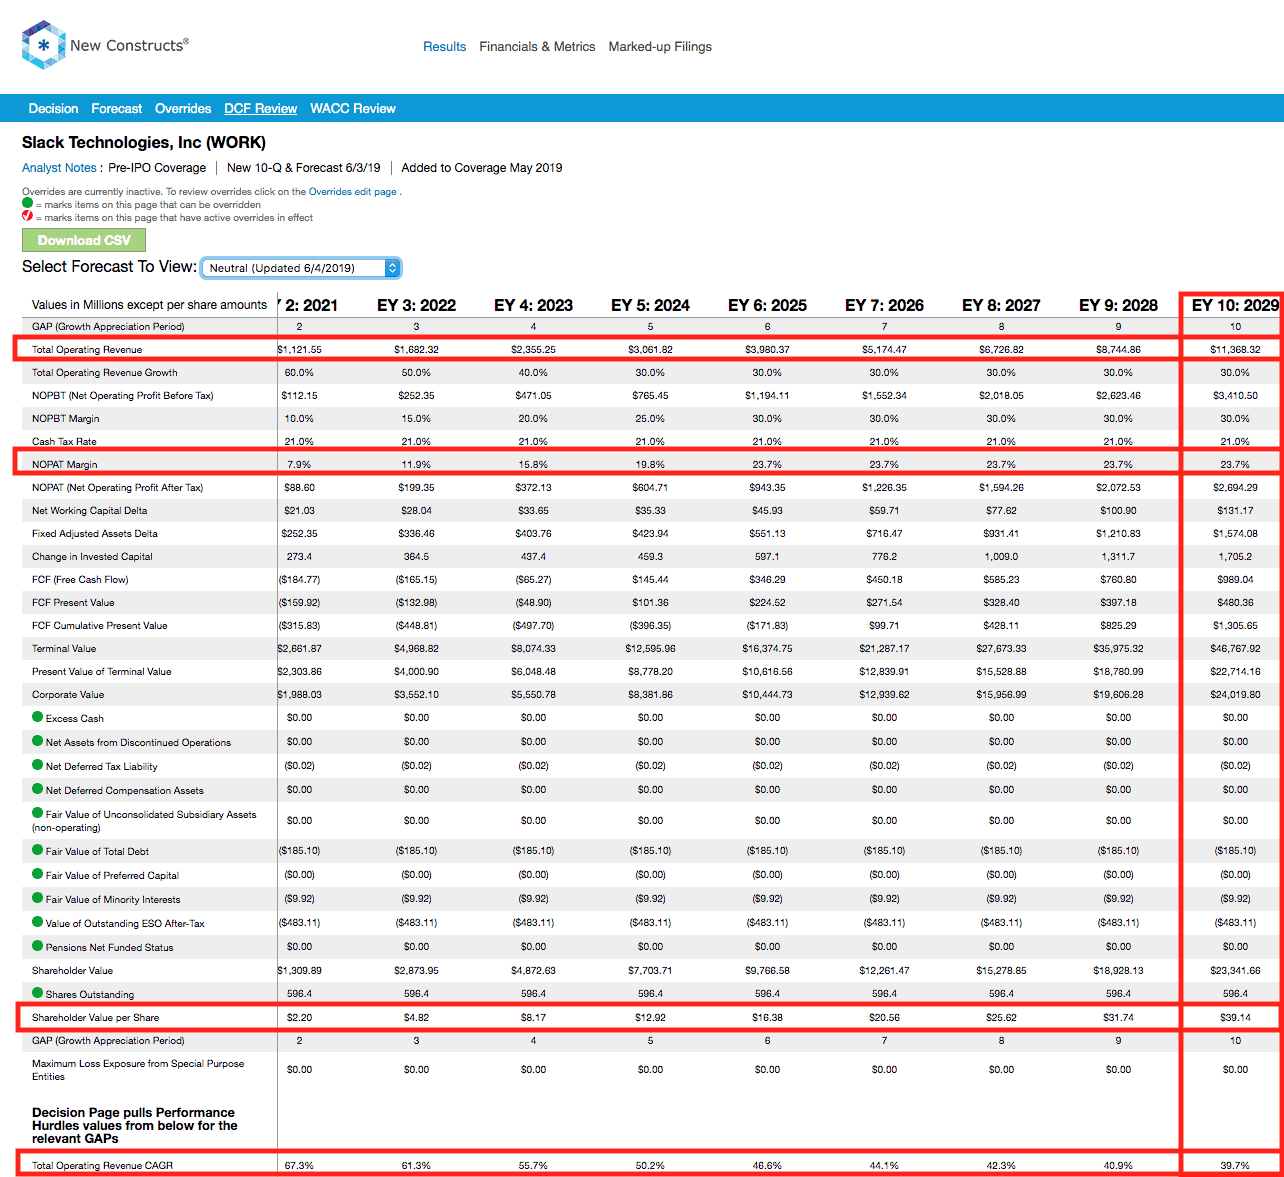Click the Slack Technologies, Inc (WORK) heading
The height and width of the screenshot is (1177, 1284).
click(x=144, y=142)
